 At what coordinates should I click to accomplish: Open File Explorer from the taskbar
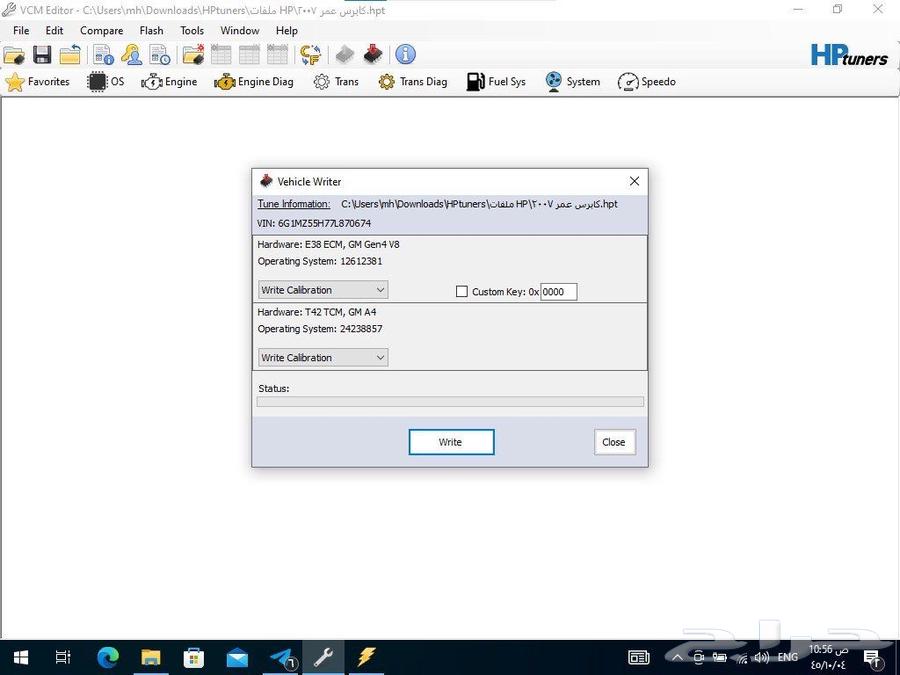(151, 657)
